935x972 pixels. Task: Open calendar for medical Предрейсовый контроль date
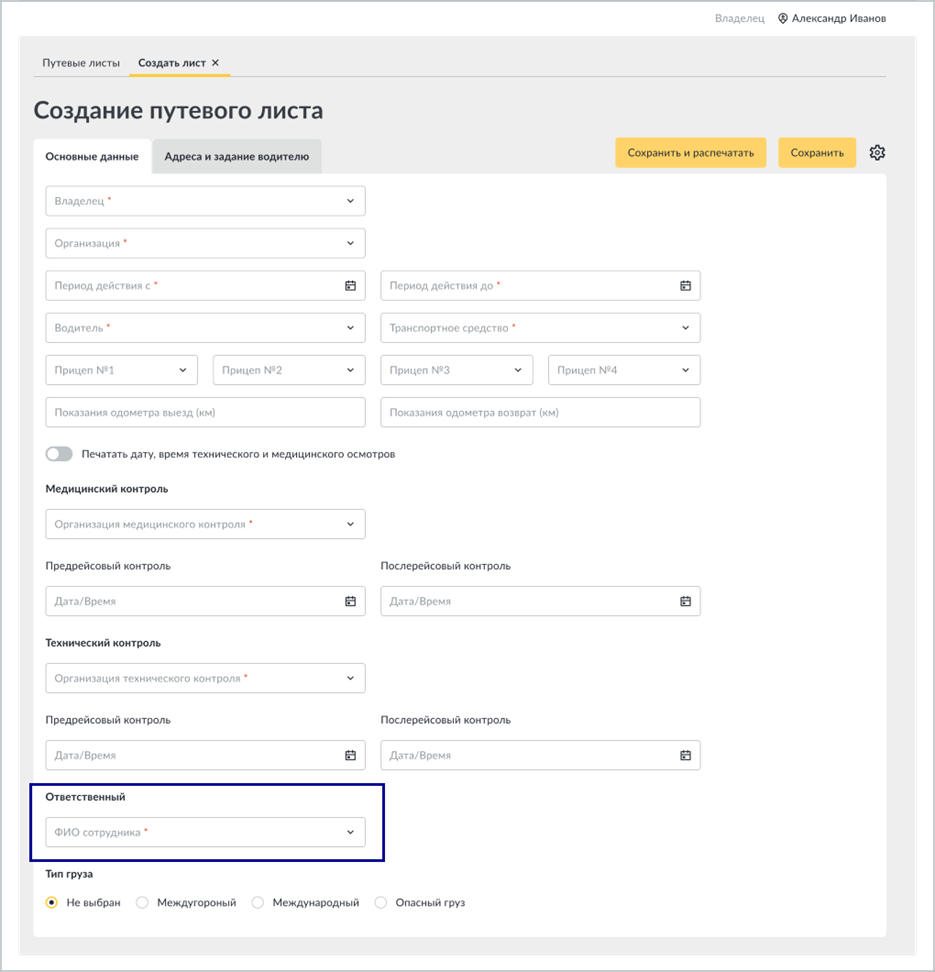tap(350, 601)
